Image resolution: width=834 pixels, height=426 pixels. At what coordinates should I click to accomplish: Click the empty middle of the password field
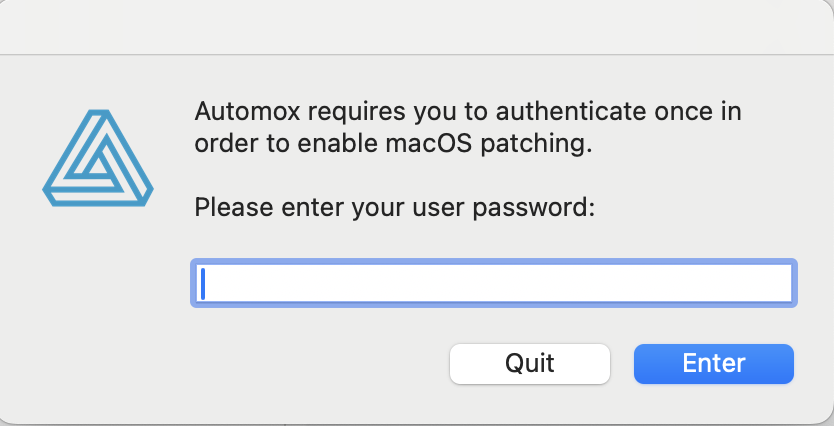tap(494, 283)
